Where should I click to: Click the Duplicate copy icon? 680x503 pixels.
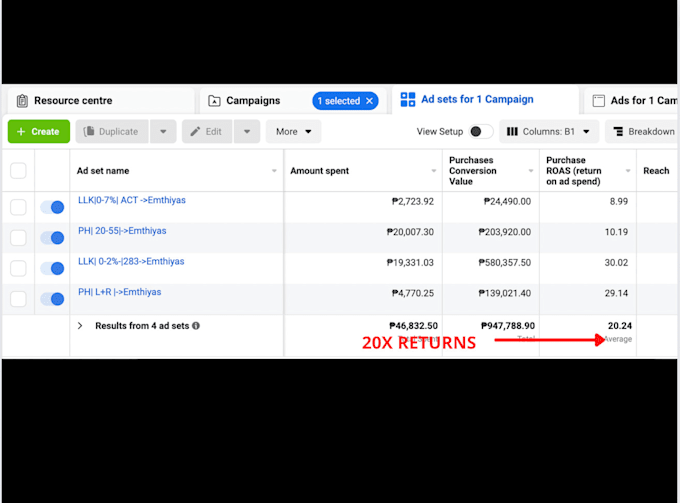click(x=89, y=131)
